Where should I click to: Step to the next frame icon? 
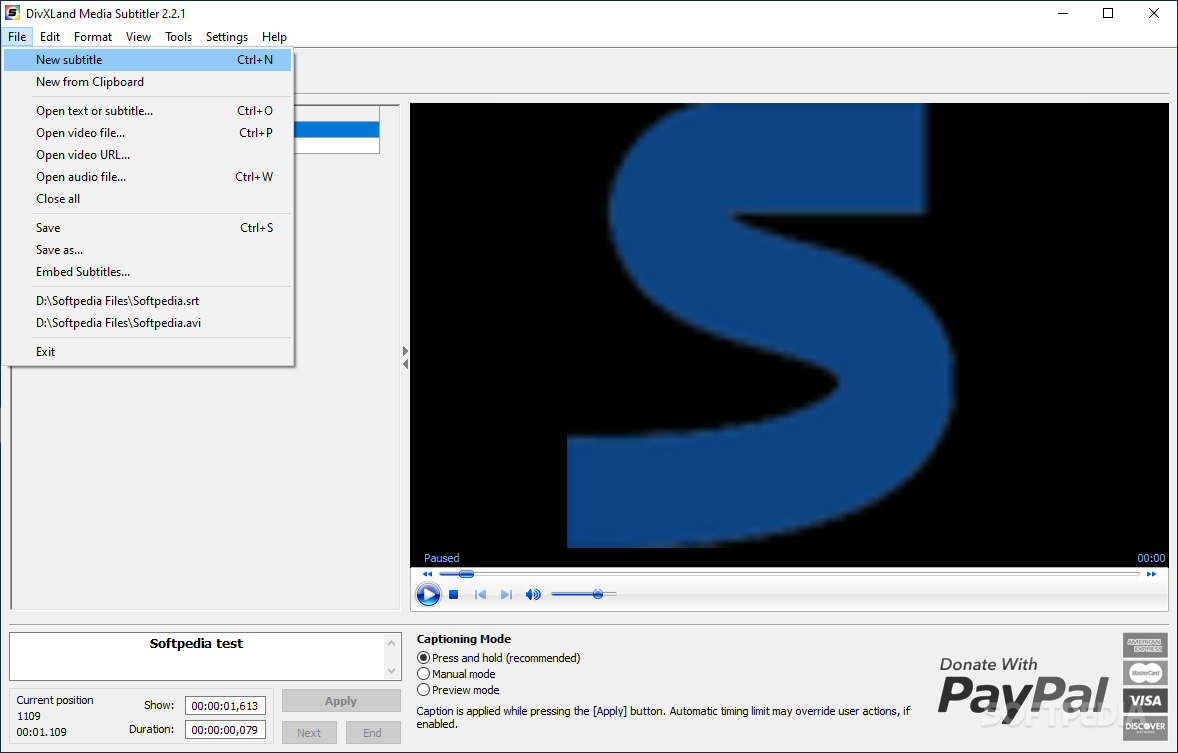tap(506, 594)
